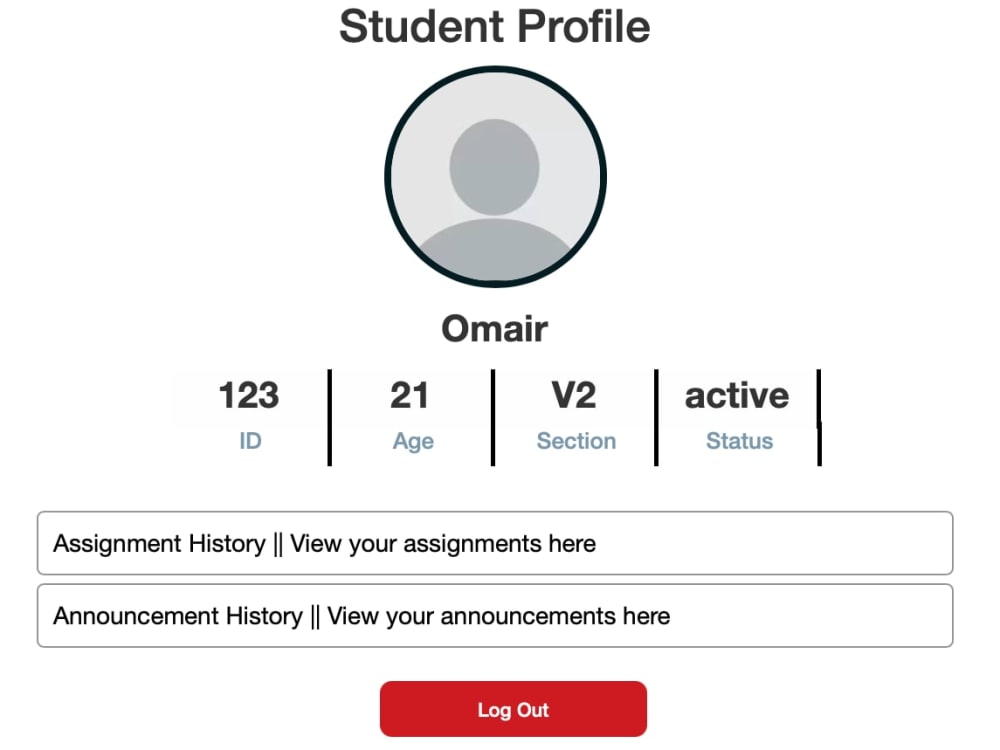Click the profile avatar placeholder icon
Screen dimensions: 1000x750
(496, 177)
